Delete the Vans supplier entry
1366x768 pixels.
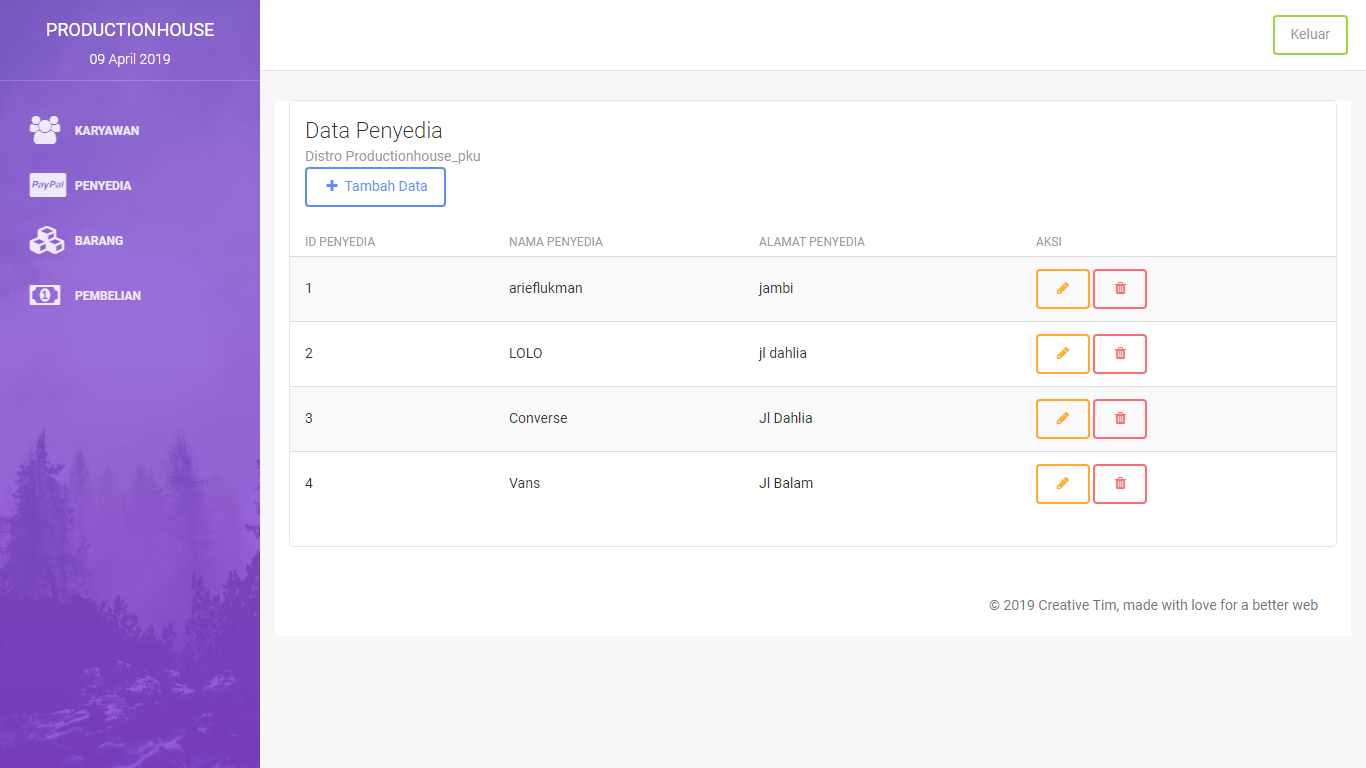tap(1119, 484)
